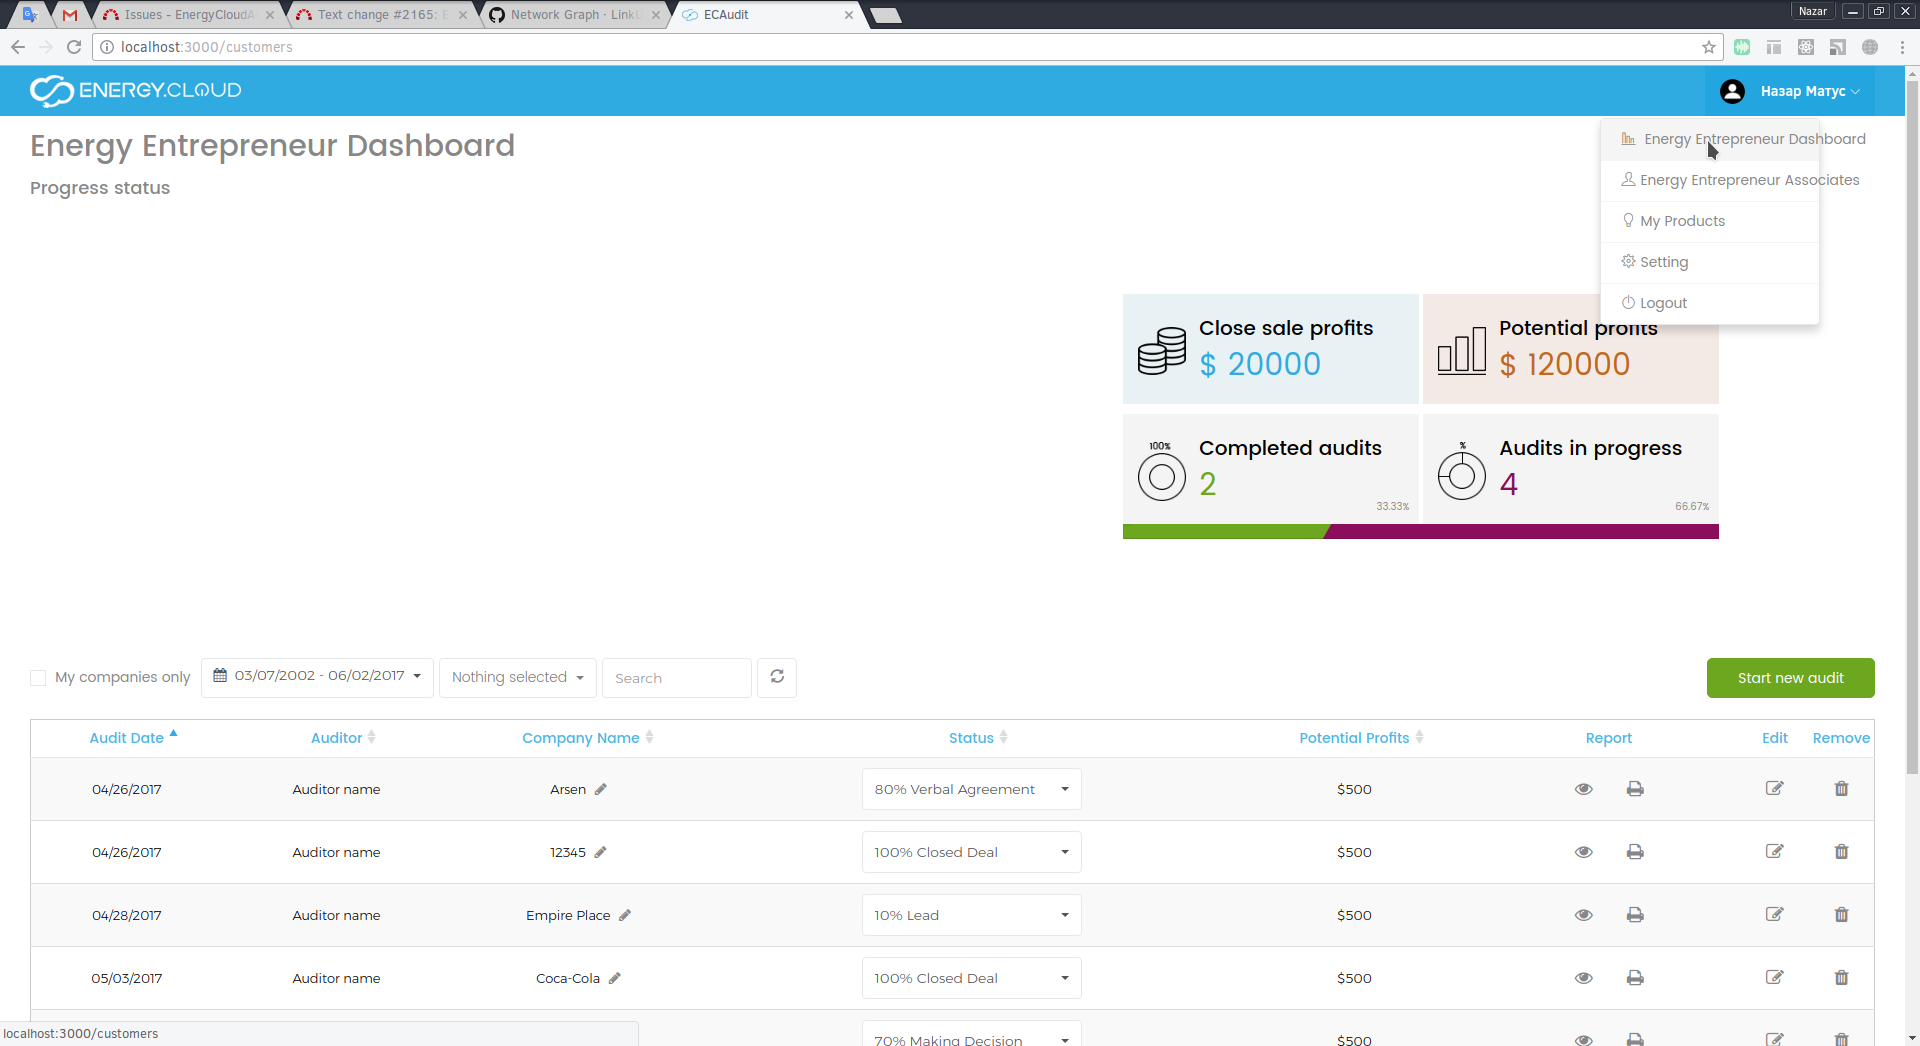Sort table by Potential Profits

(1361, 738)
